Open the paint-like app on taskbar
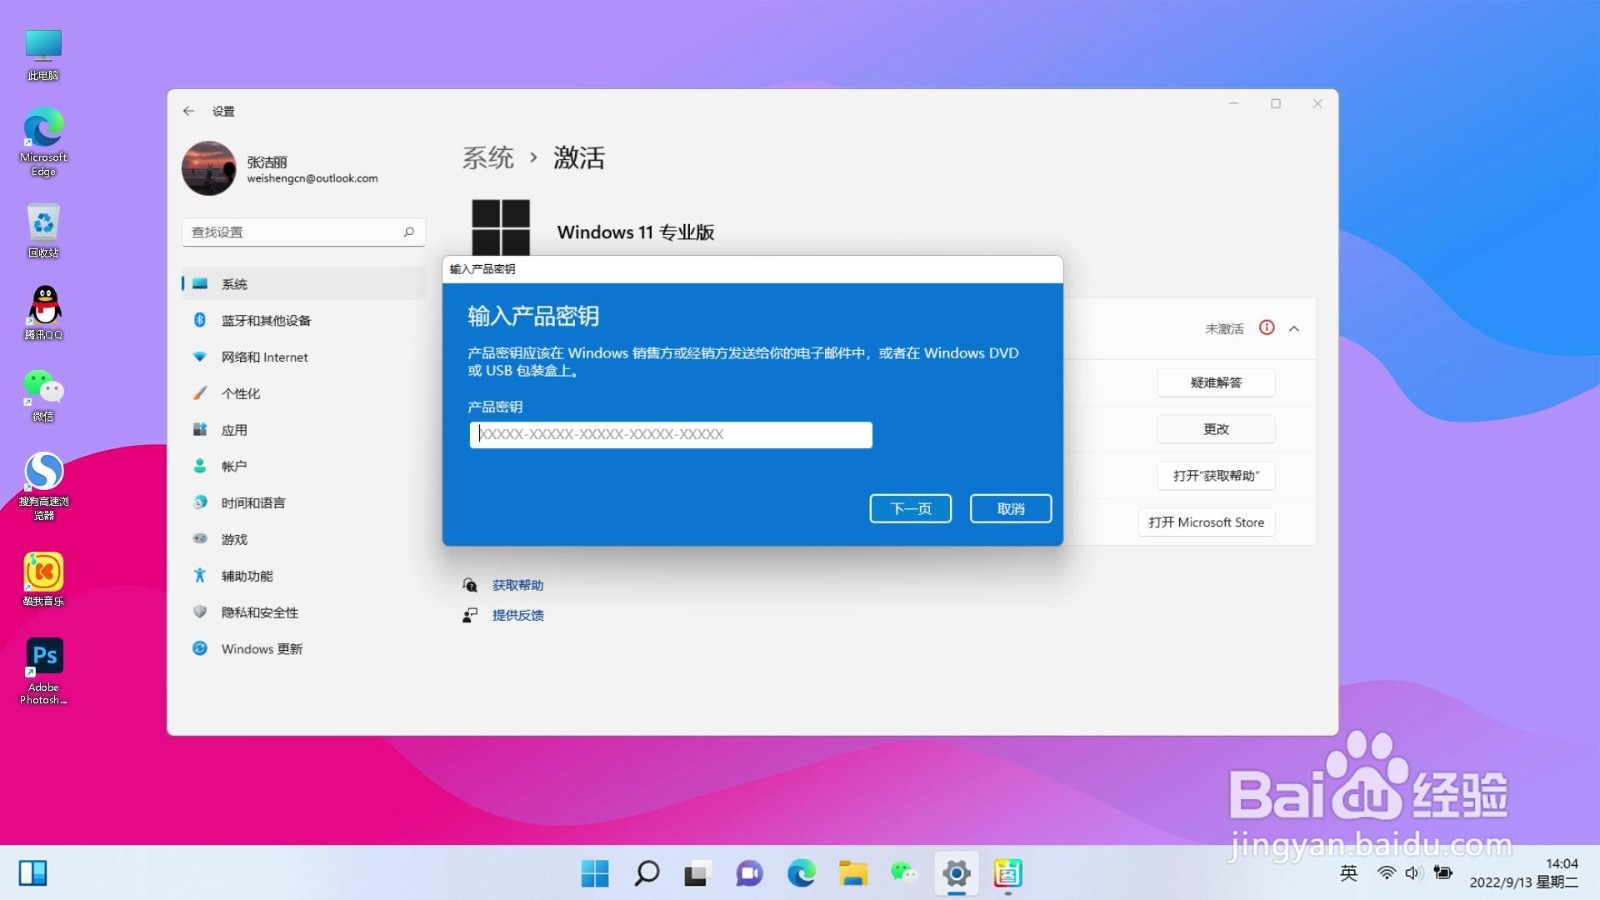Image resolution: width=1600 pixels, height=900 pixels. pyautogui.click(x=1008, y=873)
